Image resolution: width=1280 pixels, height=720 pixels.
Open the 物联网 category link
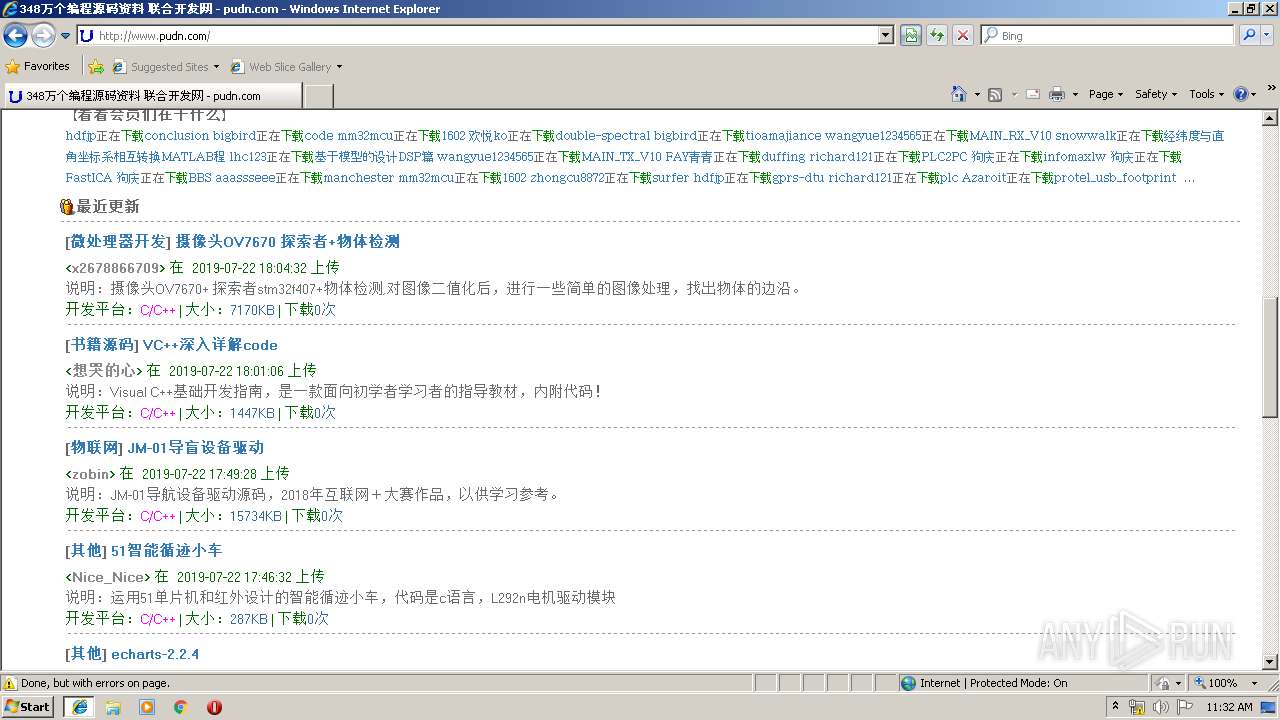tap(94, 448)
